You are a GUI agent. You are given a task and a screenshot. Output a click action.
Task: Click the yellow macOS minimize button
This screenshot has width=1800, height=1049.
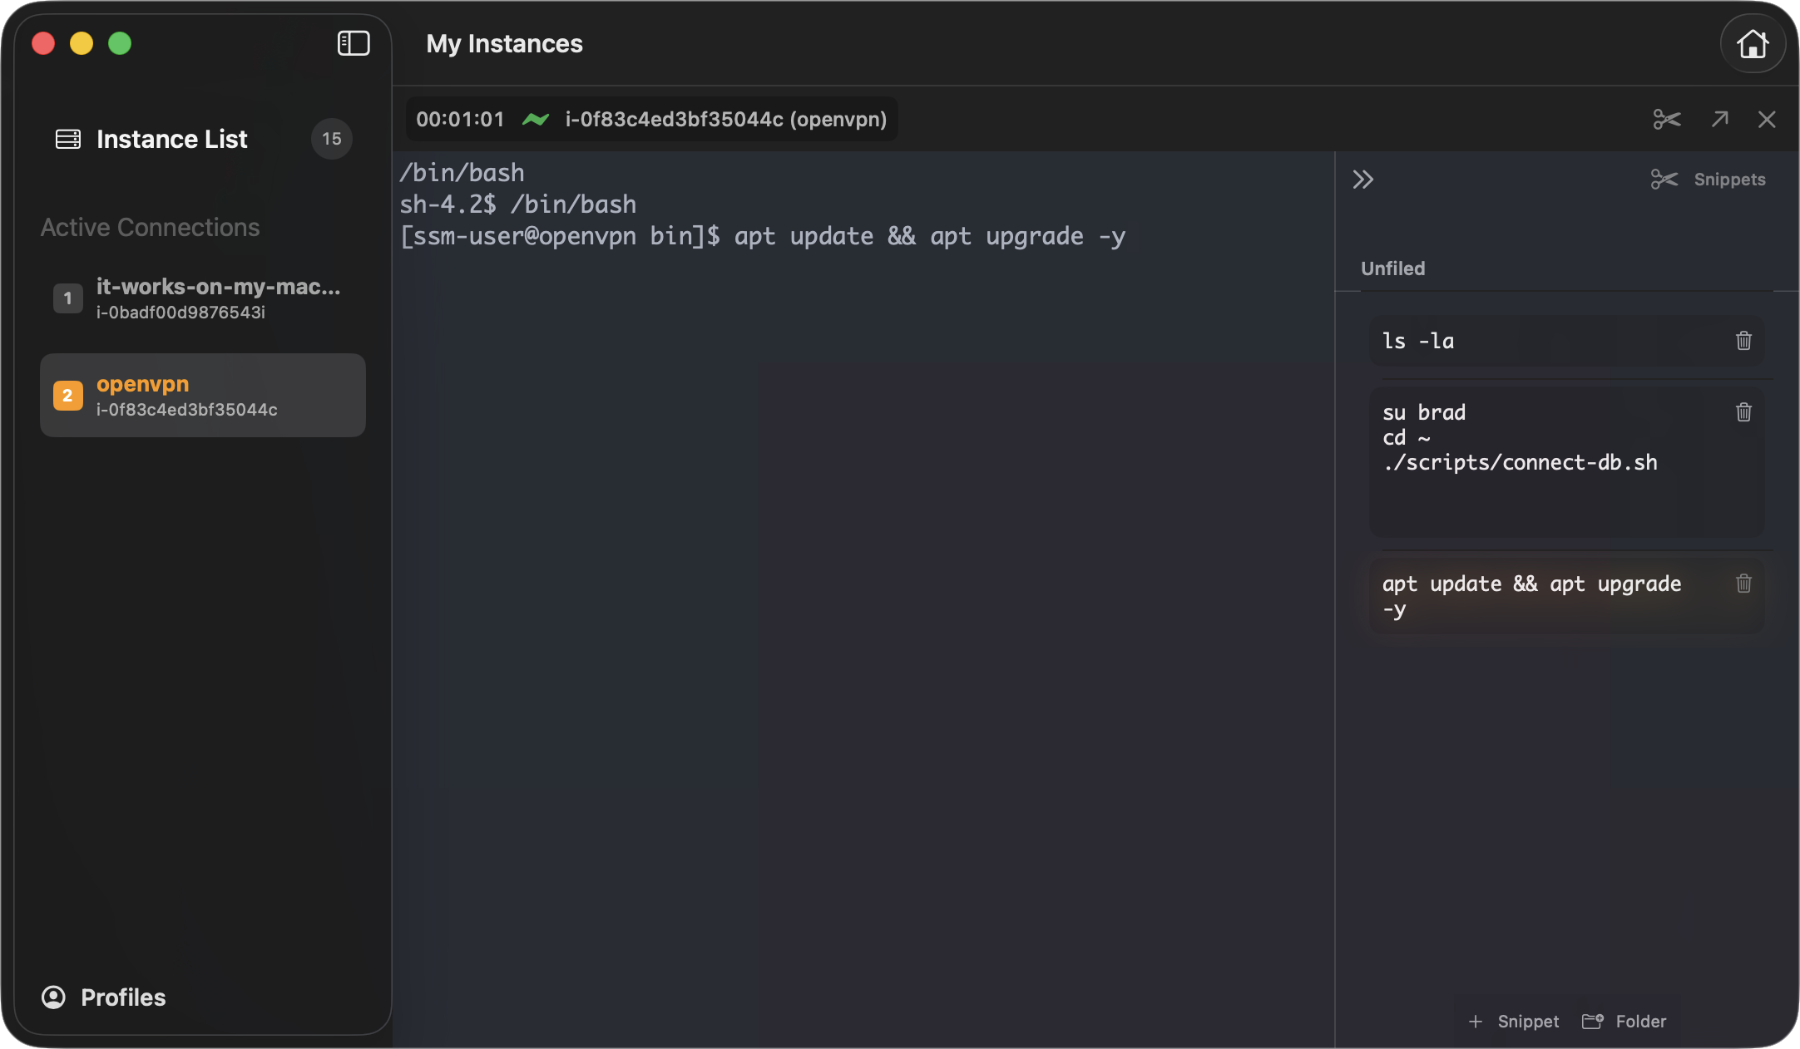(x=82, y=43)
